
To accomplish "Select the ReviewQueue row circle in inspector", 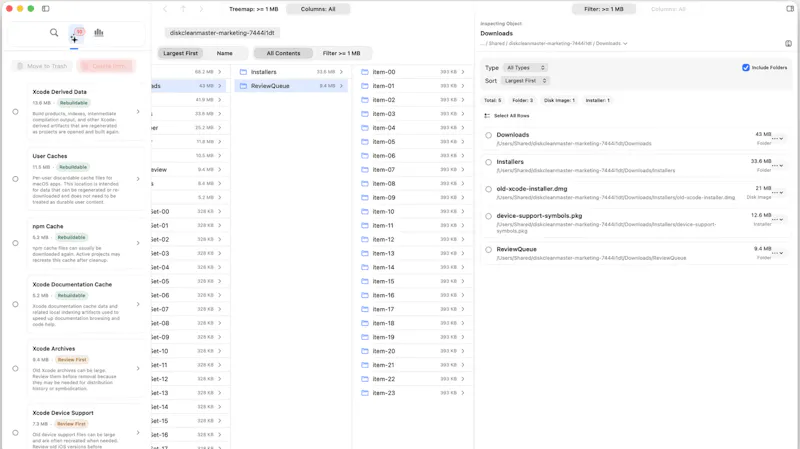I will [x=488, y=250].
